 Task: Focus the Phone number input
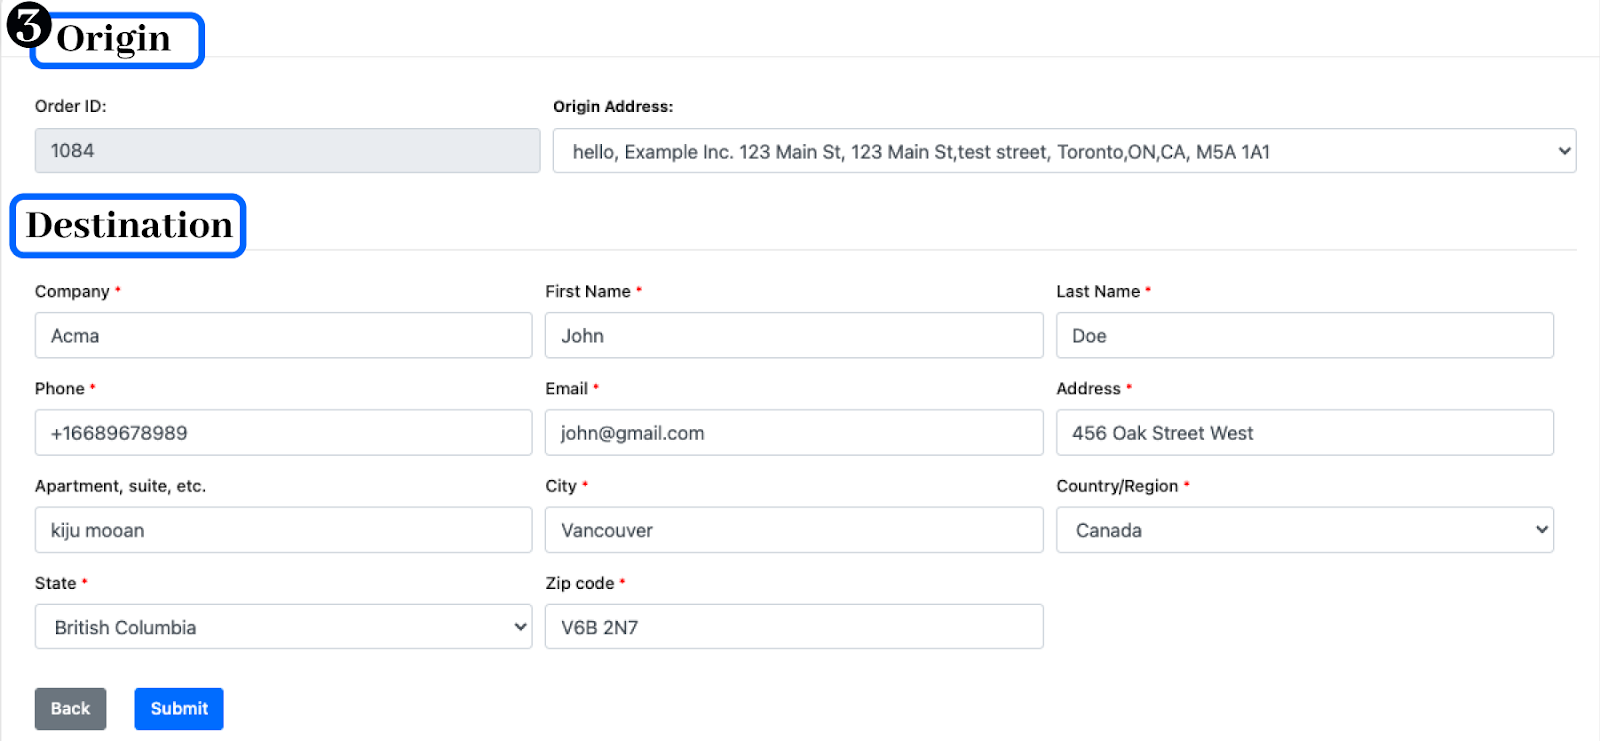(x=283, y=433)
